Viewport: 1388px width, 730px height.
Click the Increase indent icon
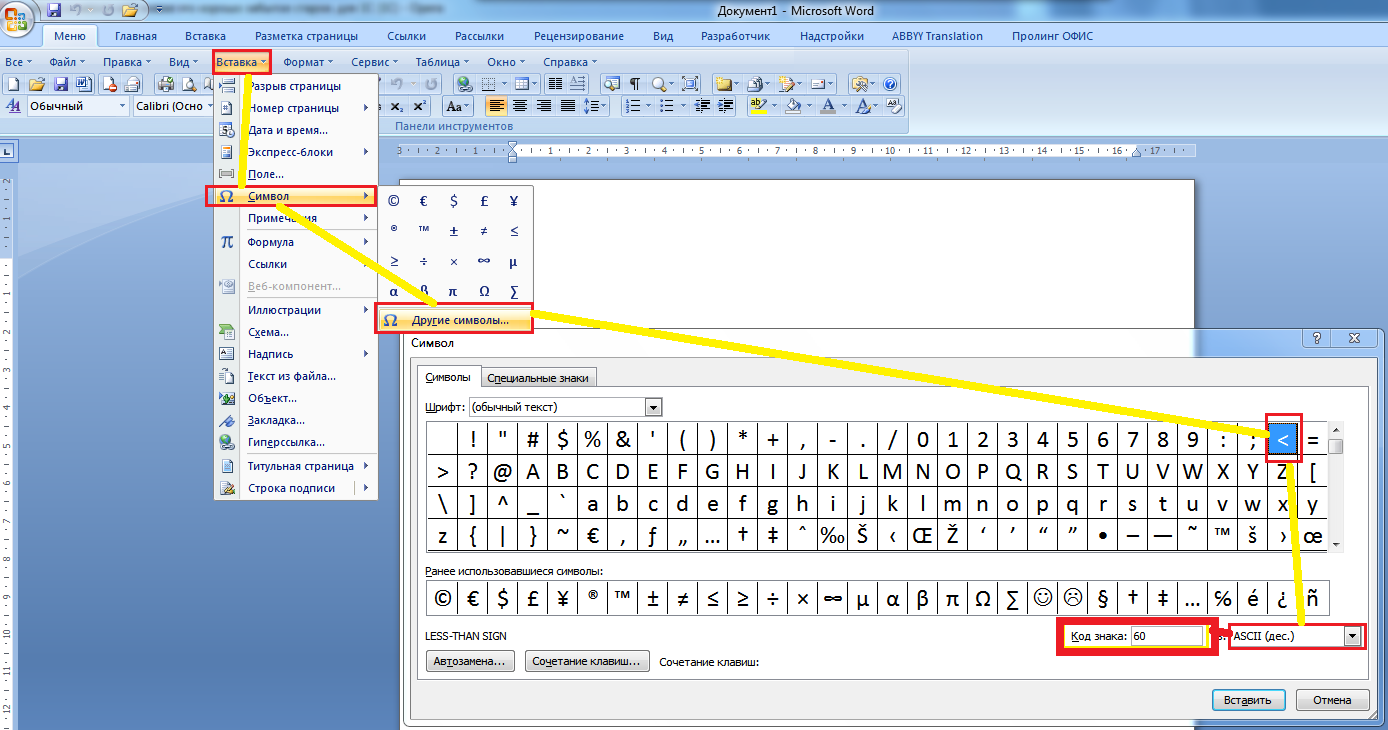pos(725,105)
